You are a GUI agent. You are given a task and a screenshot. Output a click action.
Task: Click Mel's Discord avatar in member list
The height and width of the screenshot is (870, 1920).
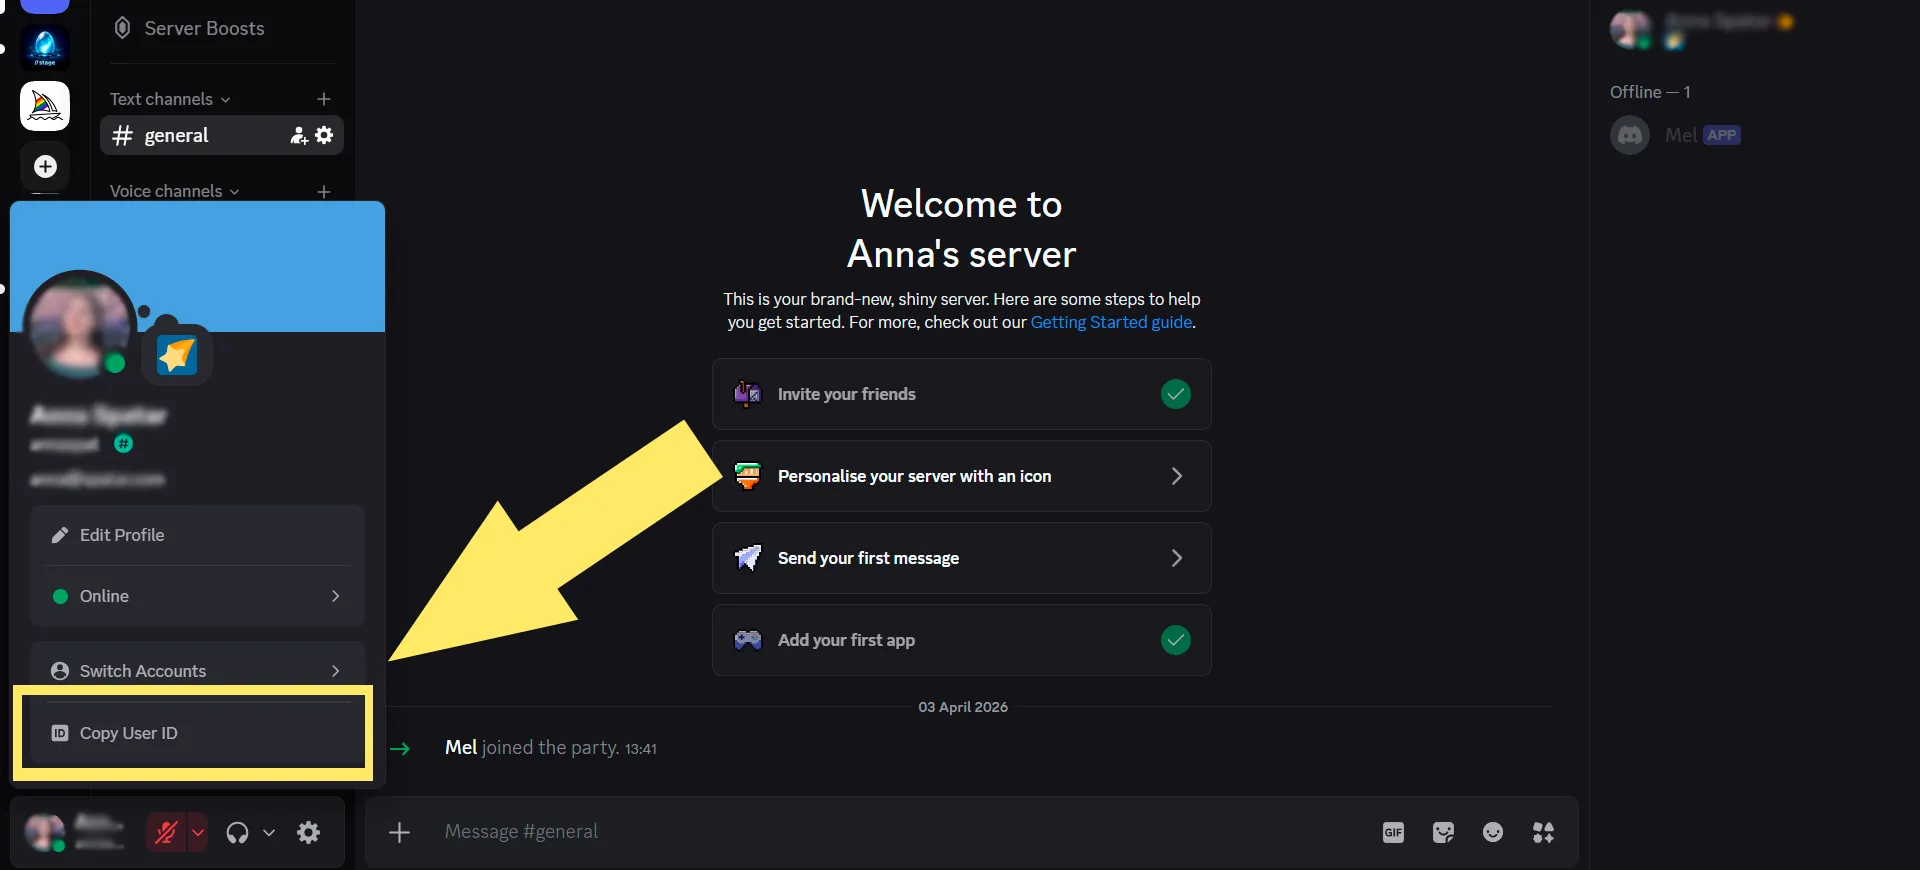(1630, 135)
